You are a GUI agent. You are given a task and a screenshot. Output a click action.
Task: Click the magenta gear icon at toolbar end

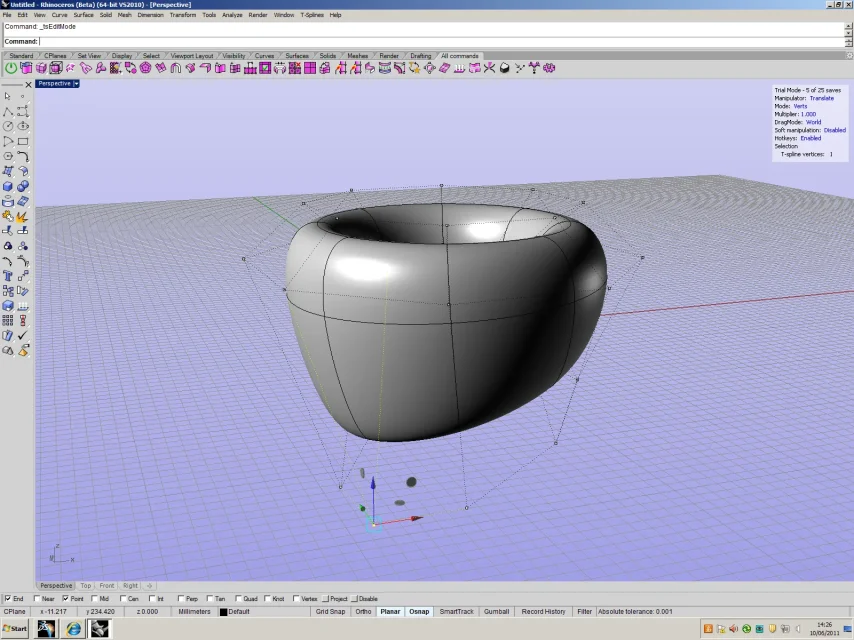tap(549, 68)
